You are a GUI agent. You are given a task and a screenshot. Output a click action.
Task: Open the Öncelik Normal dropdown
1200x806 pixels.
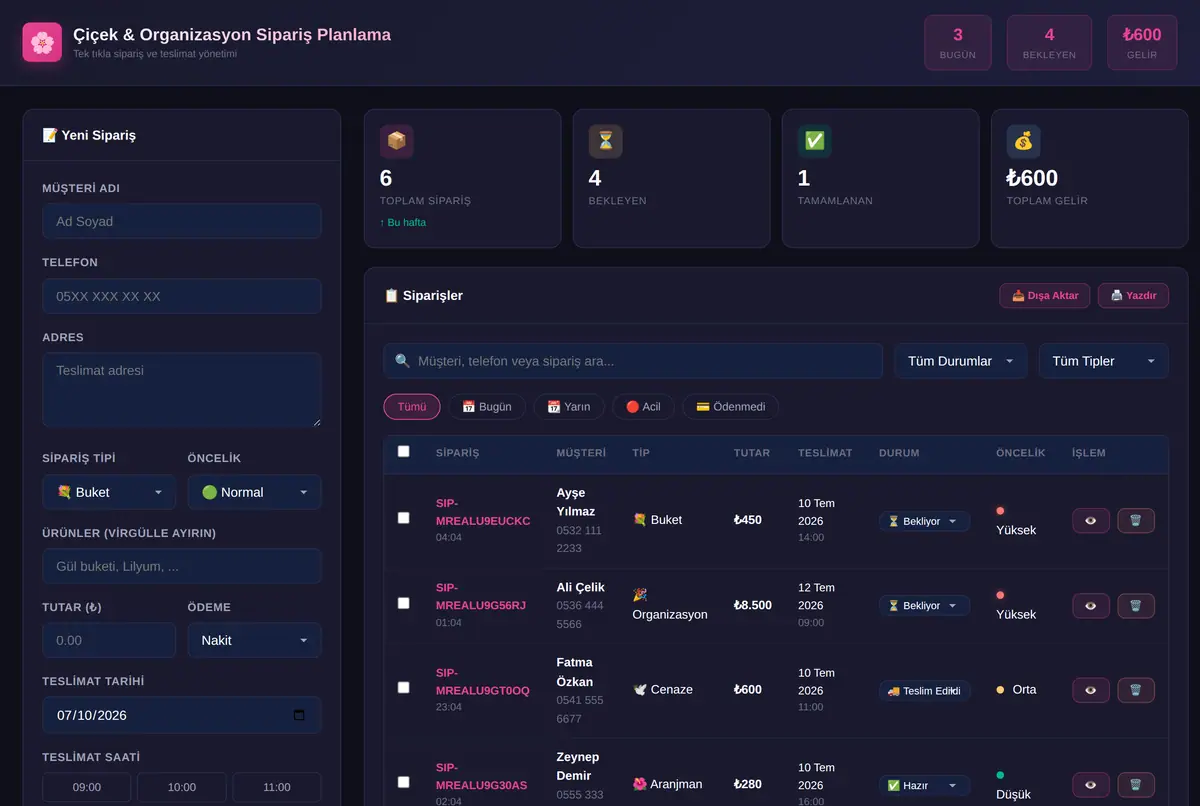pyautogui.click(x=254, y=492)
